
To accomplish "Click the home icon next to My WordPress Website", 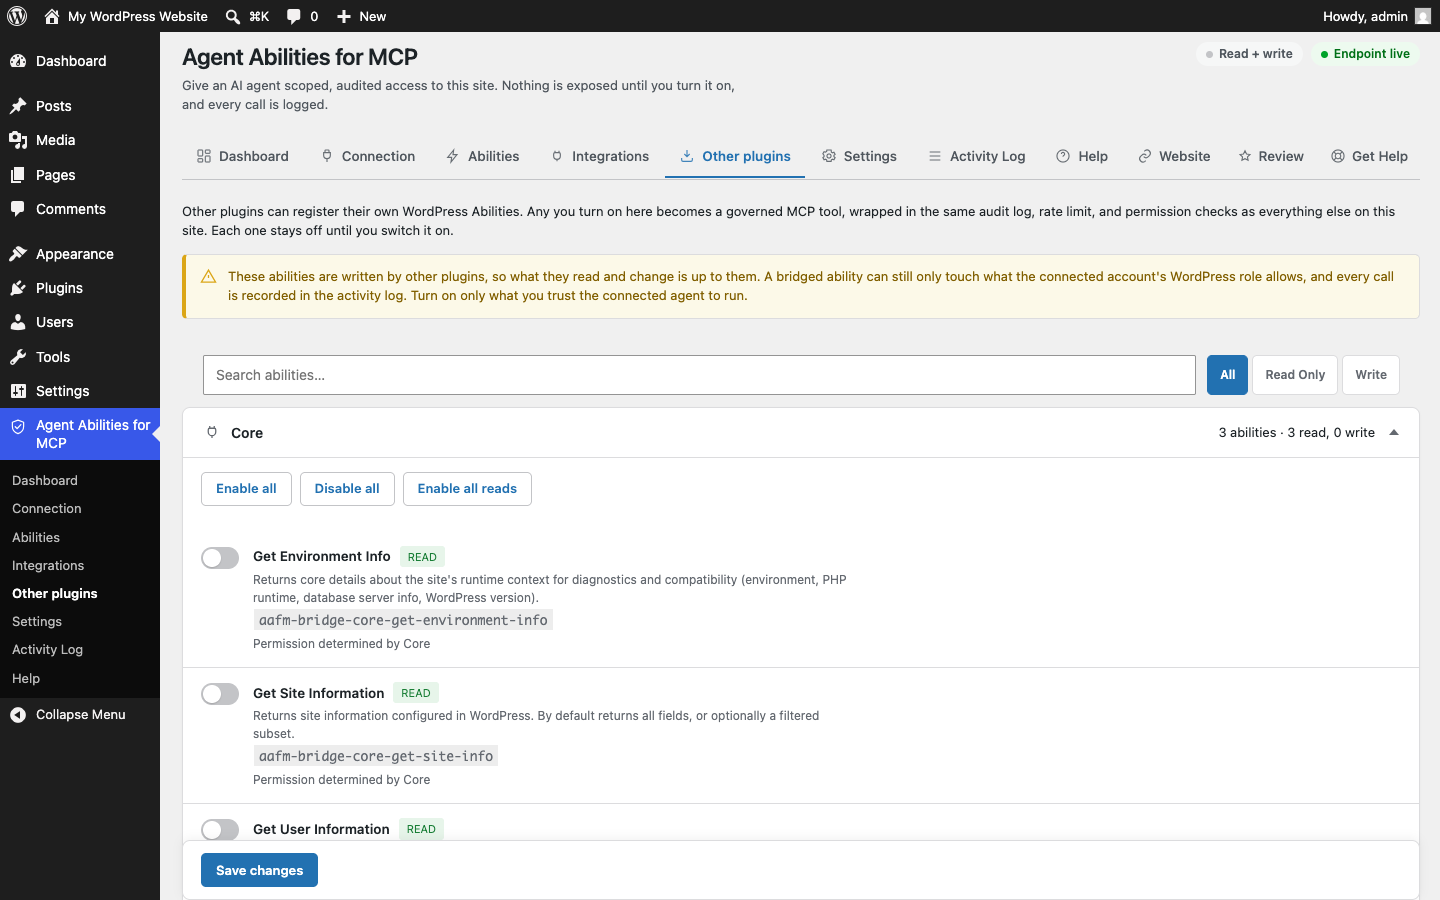I will pyautogui.click(x=52, y=16).
